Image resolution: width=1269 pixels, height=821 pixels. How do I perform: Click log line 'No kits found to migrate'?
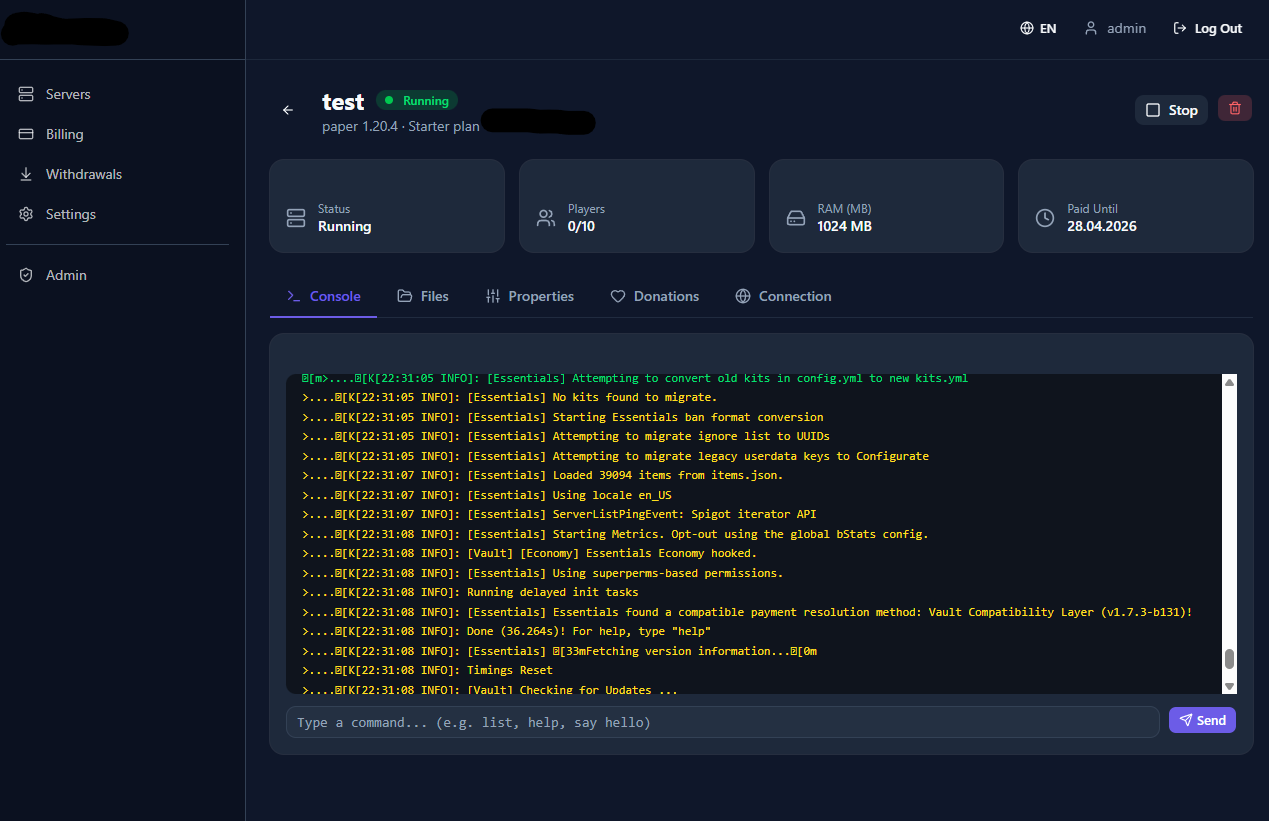click(509, 397)
